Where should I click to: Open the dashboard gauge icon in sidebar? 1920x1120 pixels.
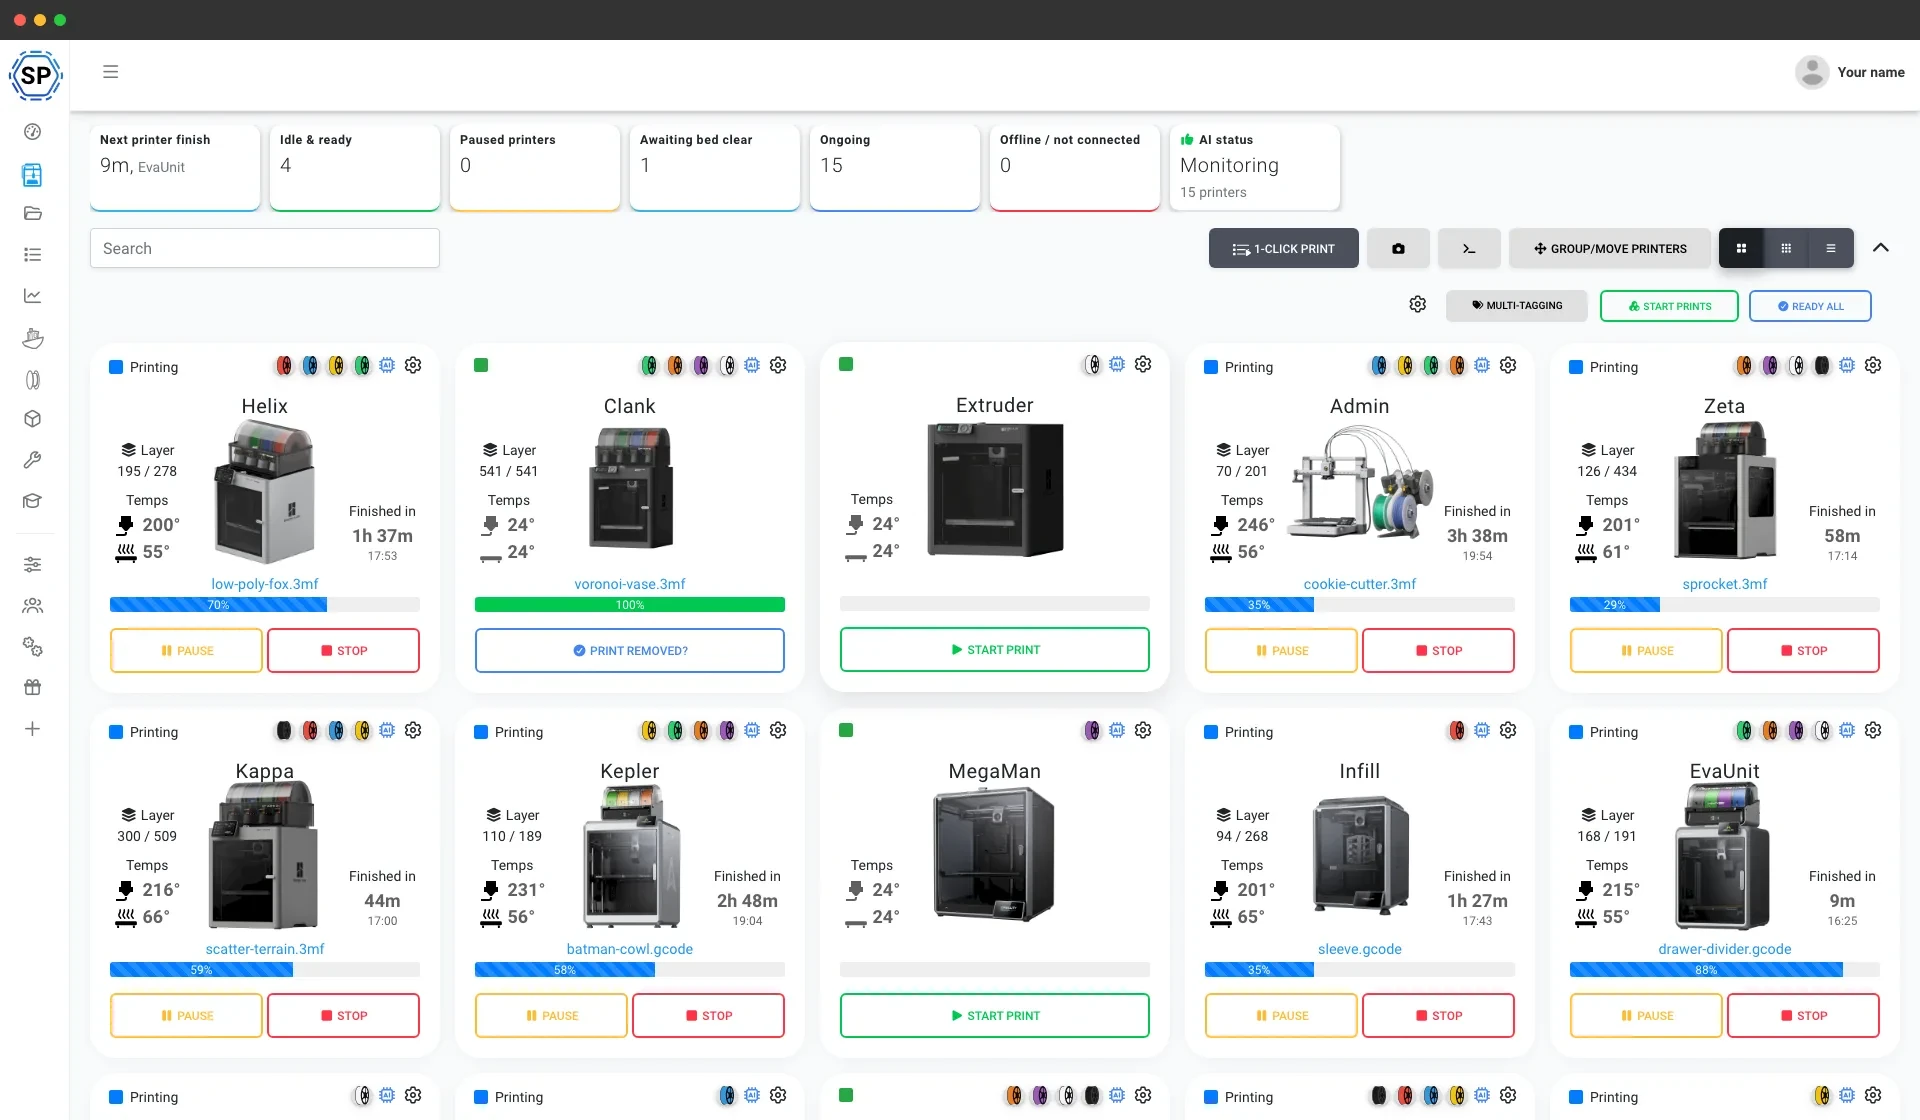click(x=32, y=132)
